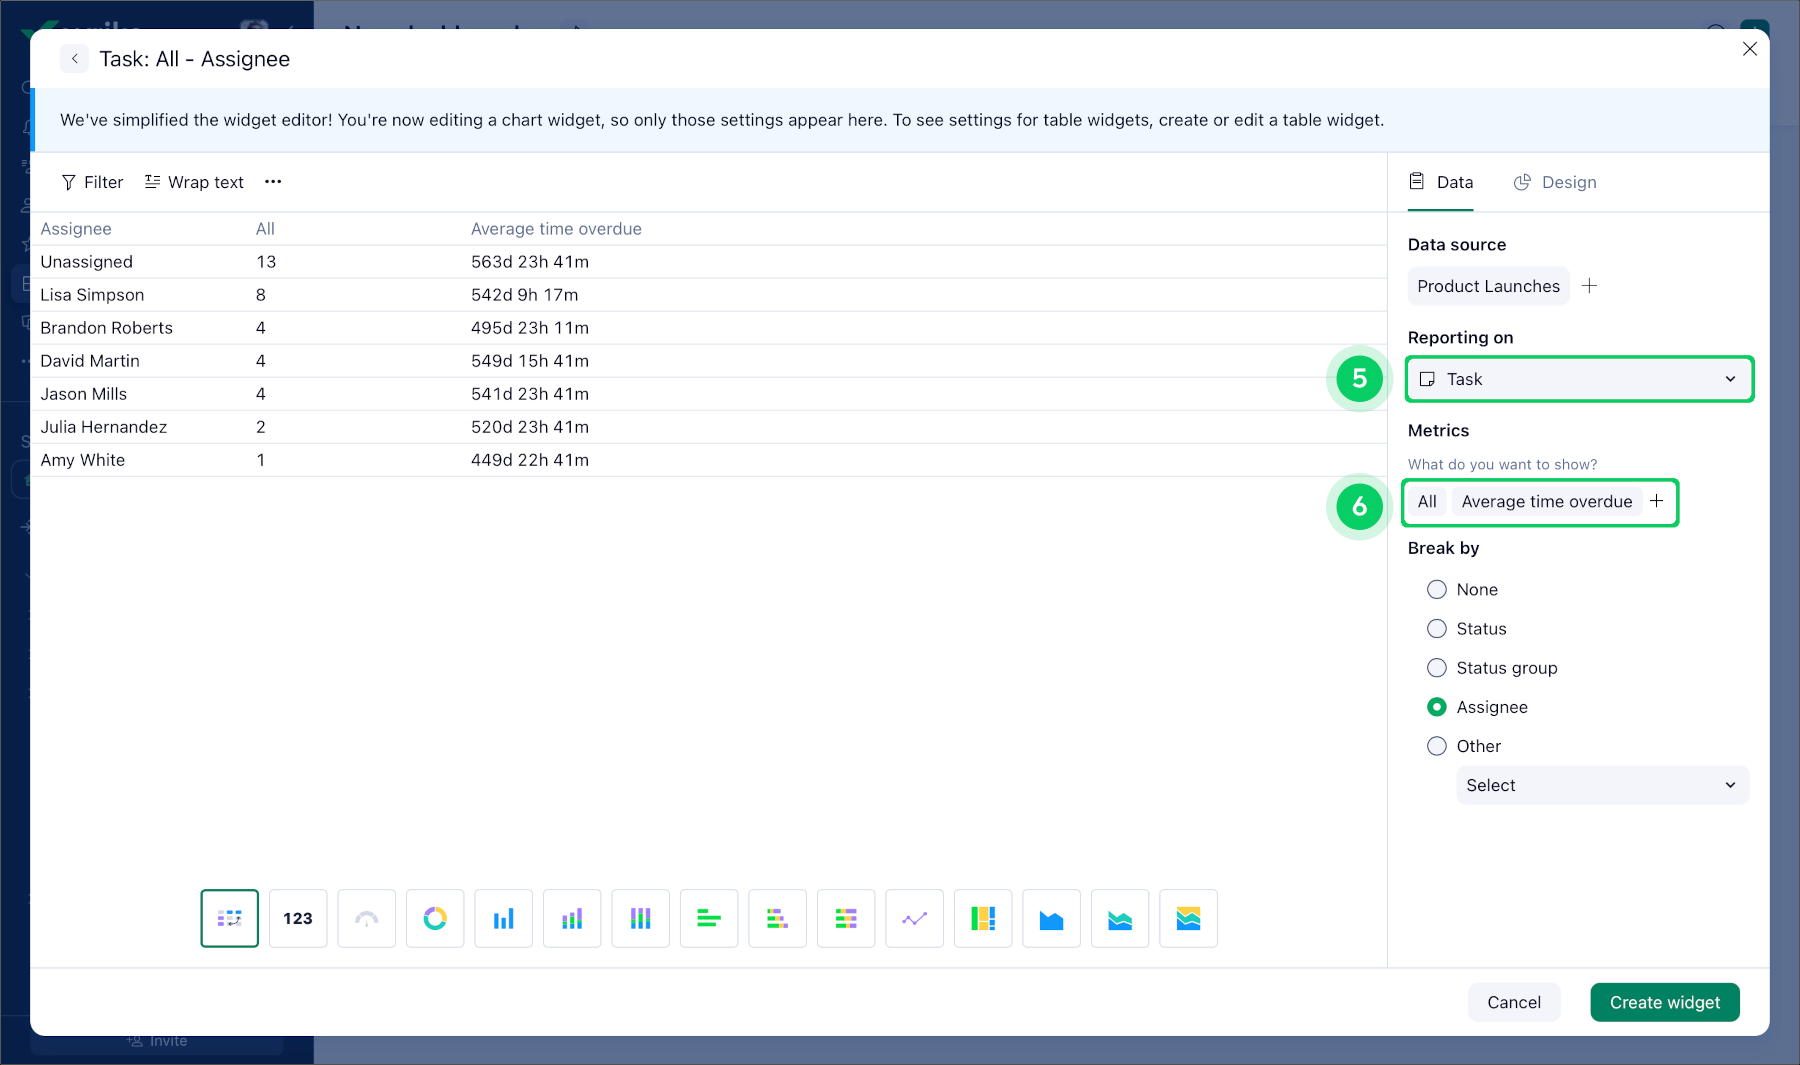Open the Reporting on Task dropdown
Viewport: 1800px width, 1065px height.
click(1579, 379)
